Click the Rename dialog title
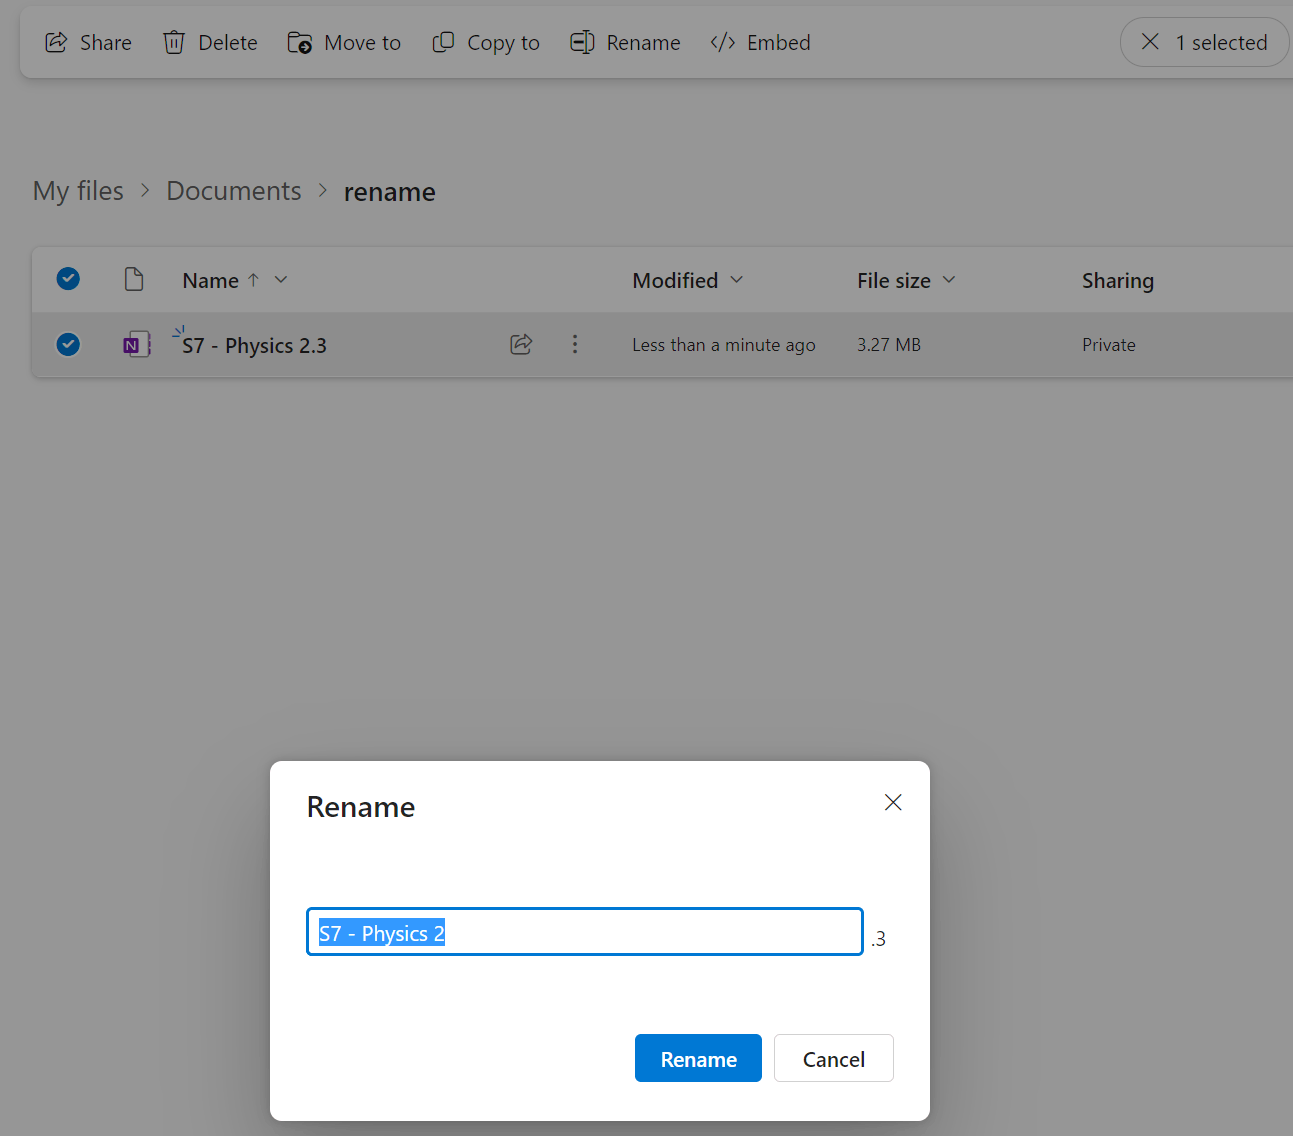The width and height of the screenshot is (1293, 1136). [361, 807]
